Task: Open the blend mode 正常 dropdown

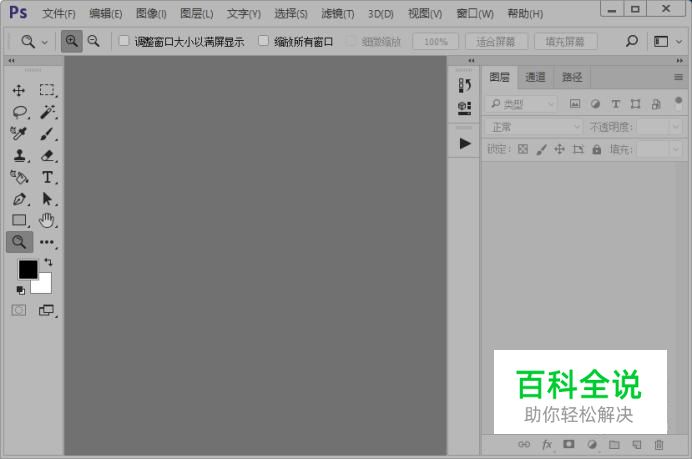Action: pos(534,127)
